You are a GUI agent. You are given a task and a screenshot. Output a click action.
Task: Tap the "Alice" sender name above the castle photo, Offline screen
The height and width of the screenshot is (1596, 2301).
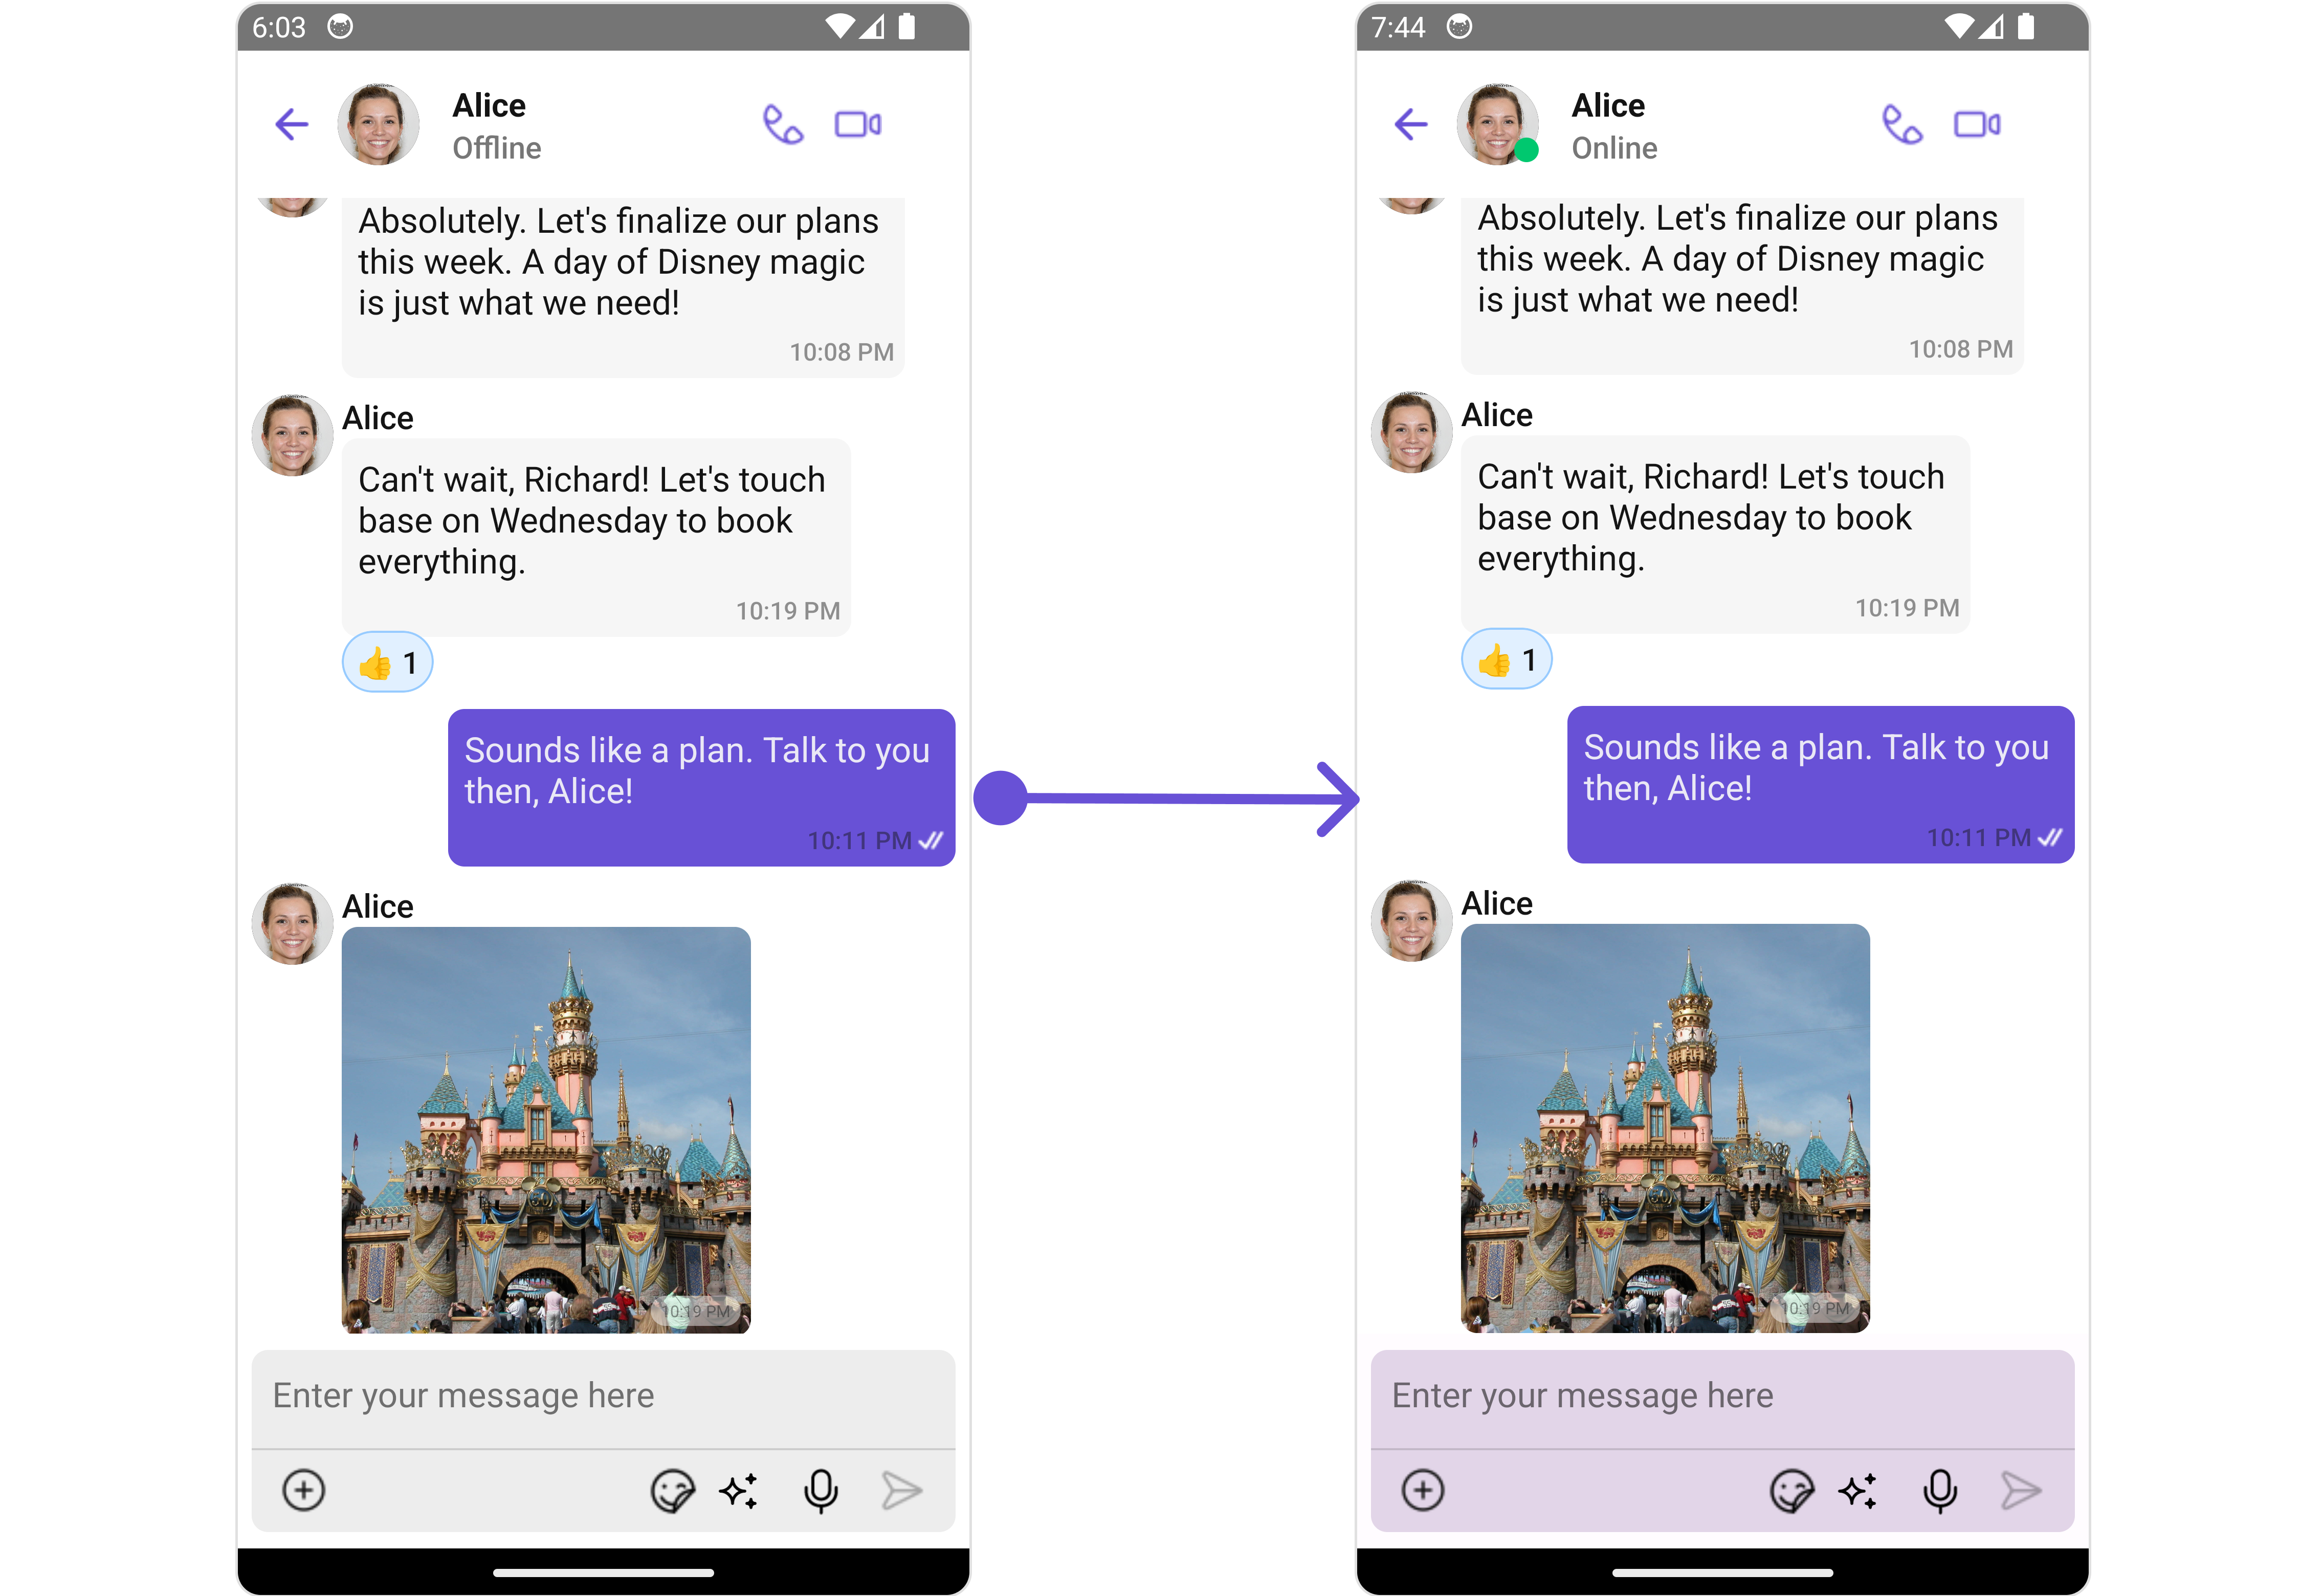click(378, 906)
